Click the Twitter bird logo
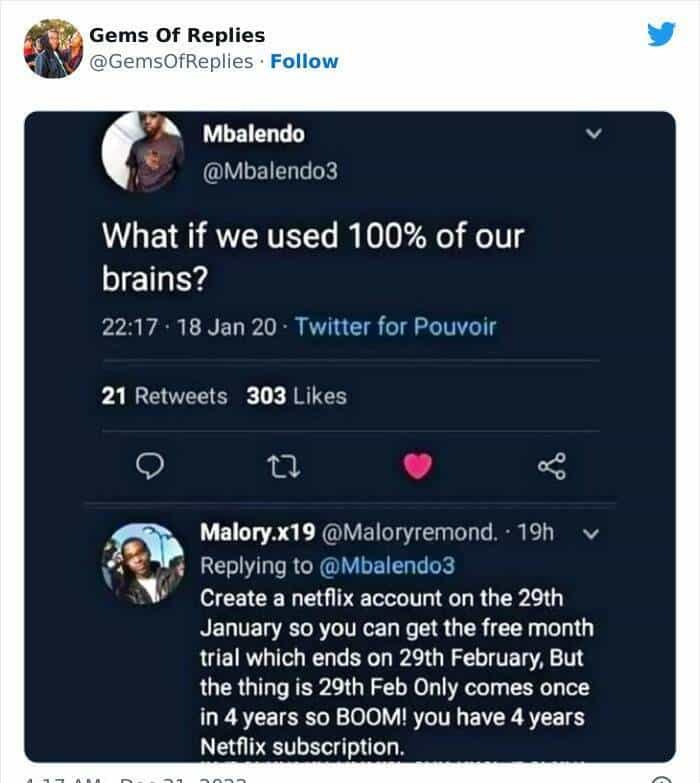The image size is (700, 783). tap(660, 34)
